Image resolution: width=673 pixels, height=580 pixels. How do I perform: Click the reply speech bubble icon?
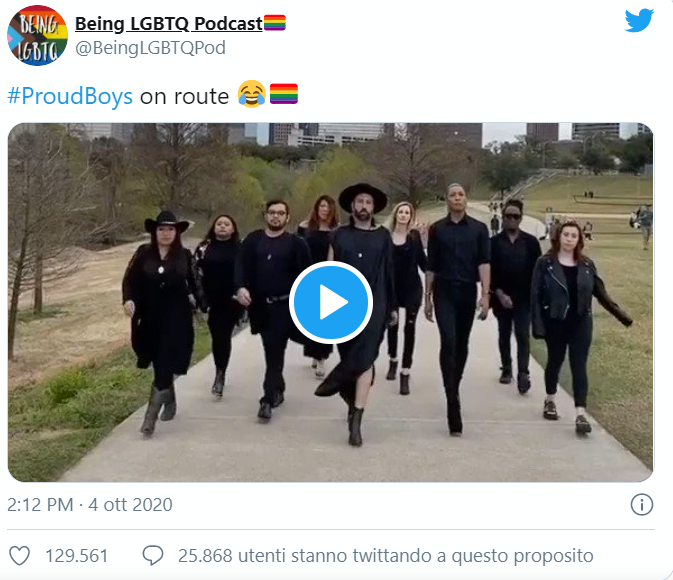point(153,556)
